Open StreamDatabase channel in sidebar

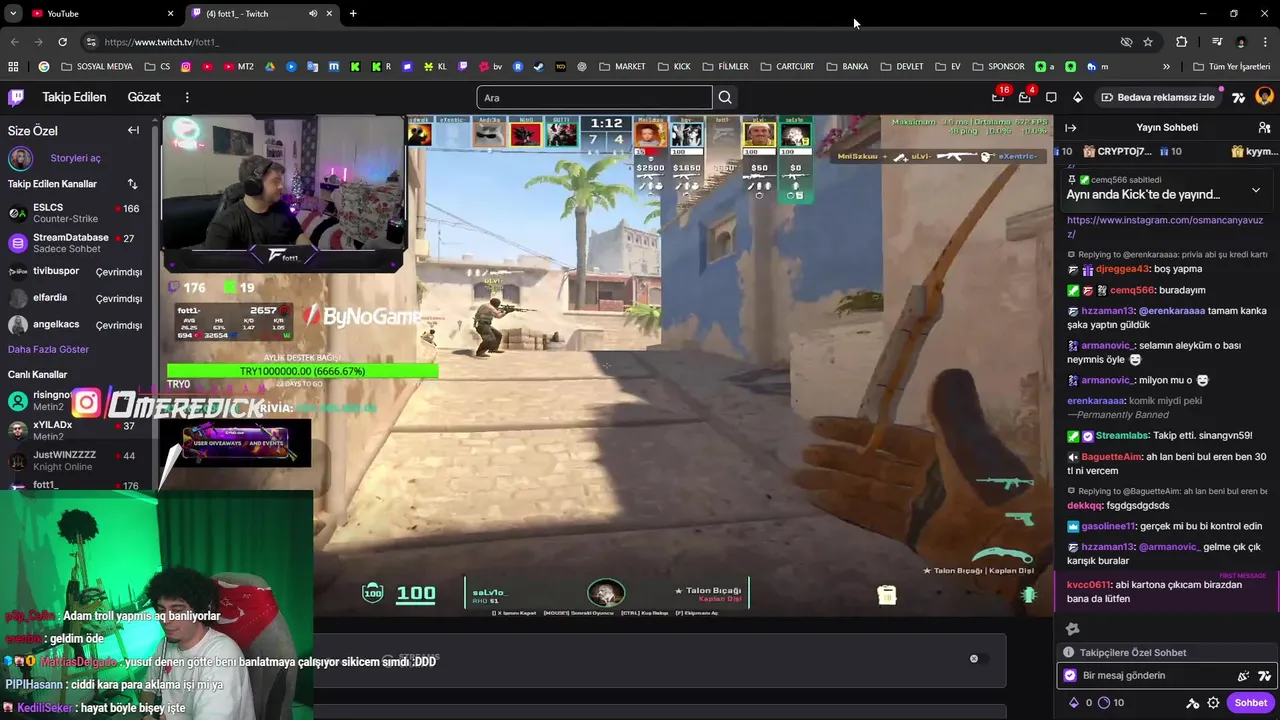[75, 243]
